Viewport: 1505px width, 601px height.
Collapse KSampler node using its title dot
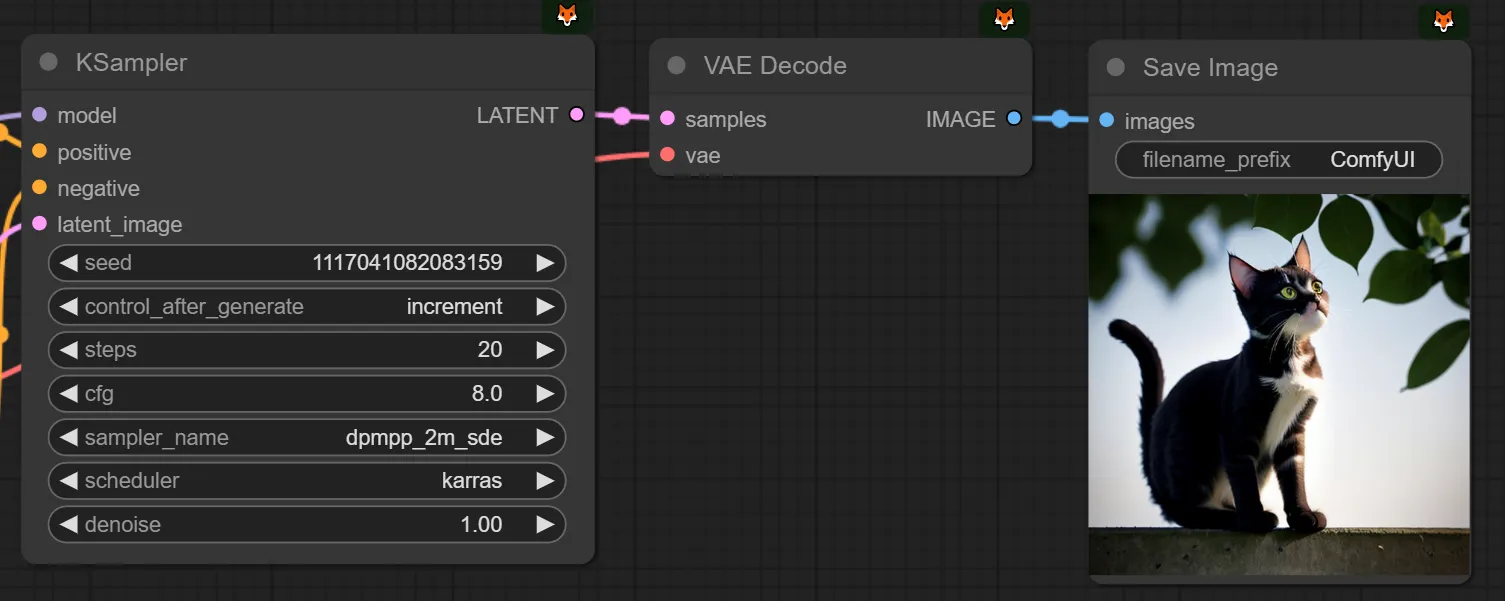pos(48,62)
